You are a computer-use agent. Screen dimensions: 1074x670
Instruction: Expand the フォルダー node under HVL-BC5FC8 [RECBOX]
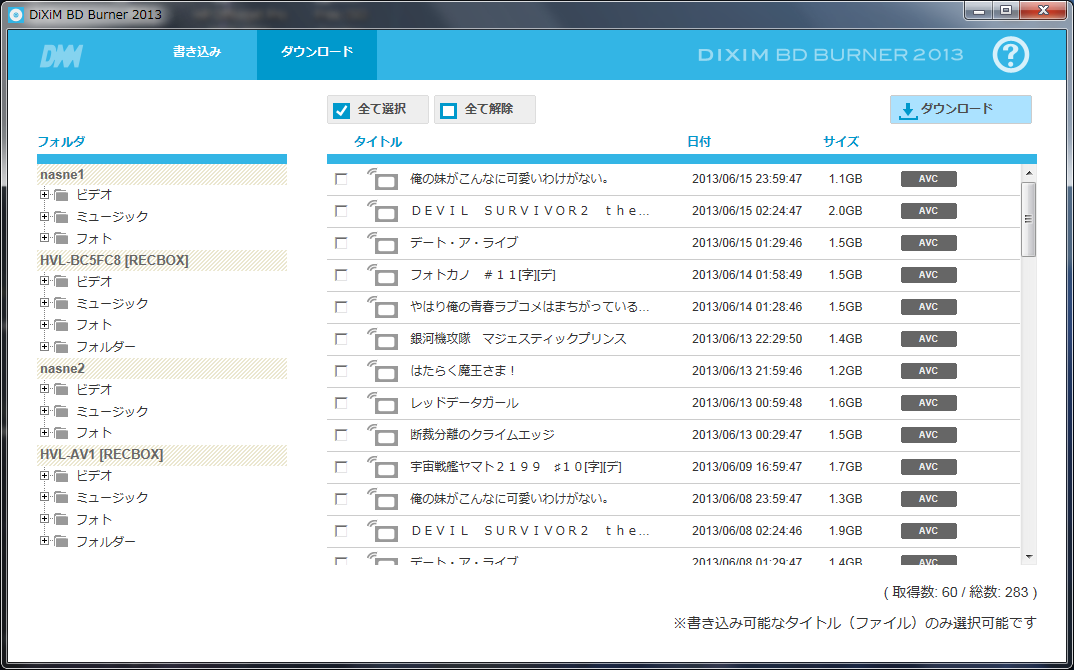tap(45, 346)
